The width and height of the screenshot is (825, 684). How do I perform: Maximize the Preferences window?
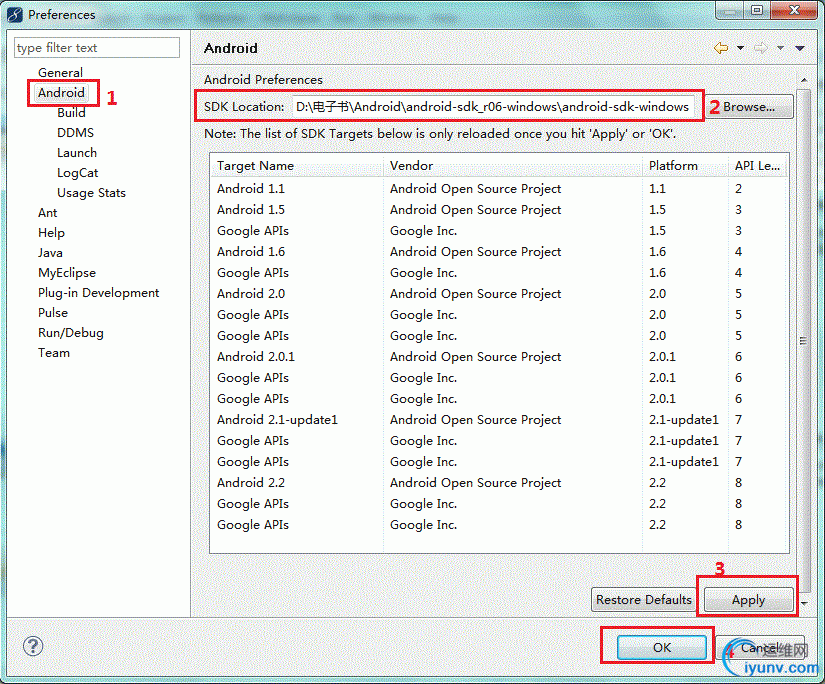coord(757,11)
